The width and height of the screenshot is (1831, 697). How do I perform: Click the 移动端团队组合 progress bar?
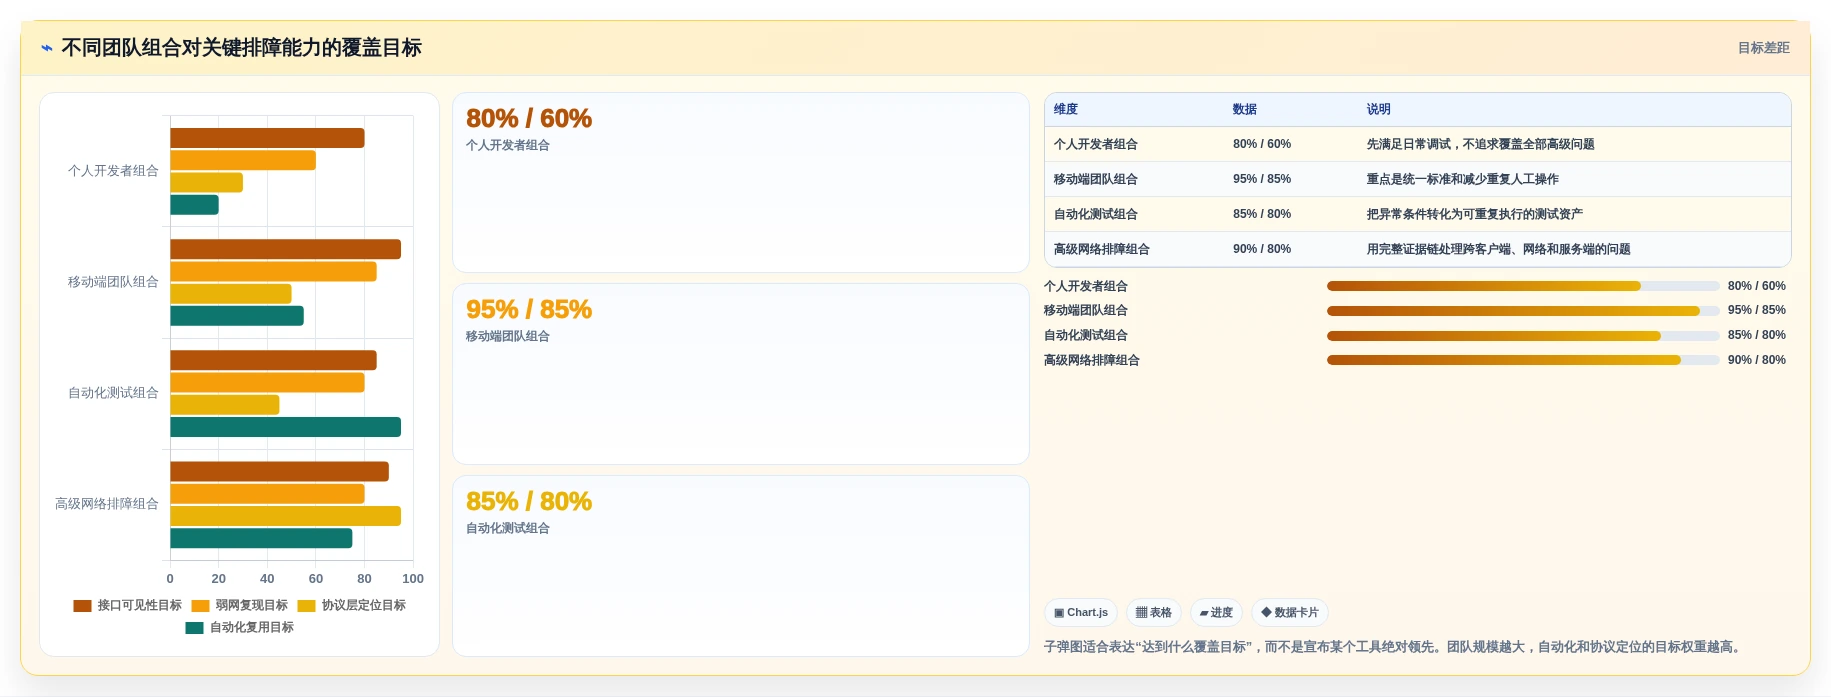(x=1523, y=311)
